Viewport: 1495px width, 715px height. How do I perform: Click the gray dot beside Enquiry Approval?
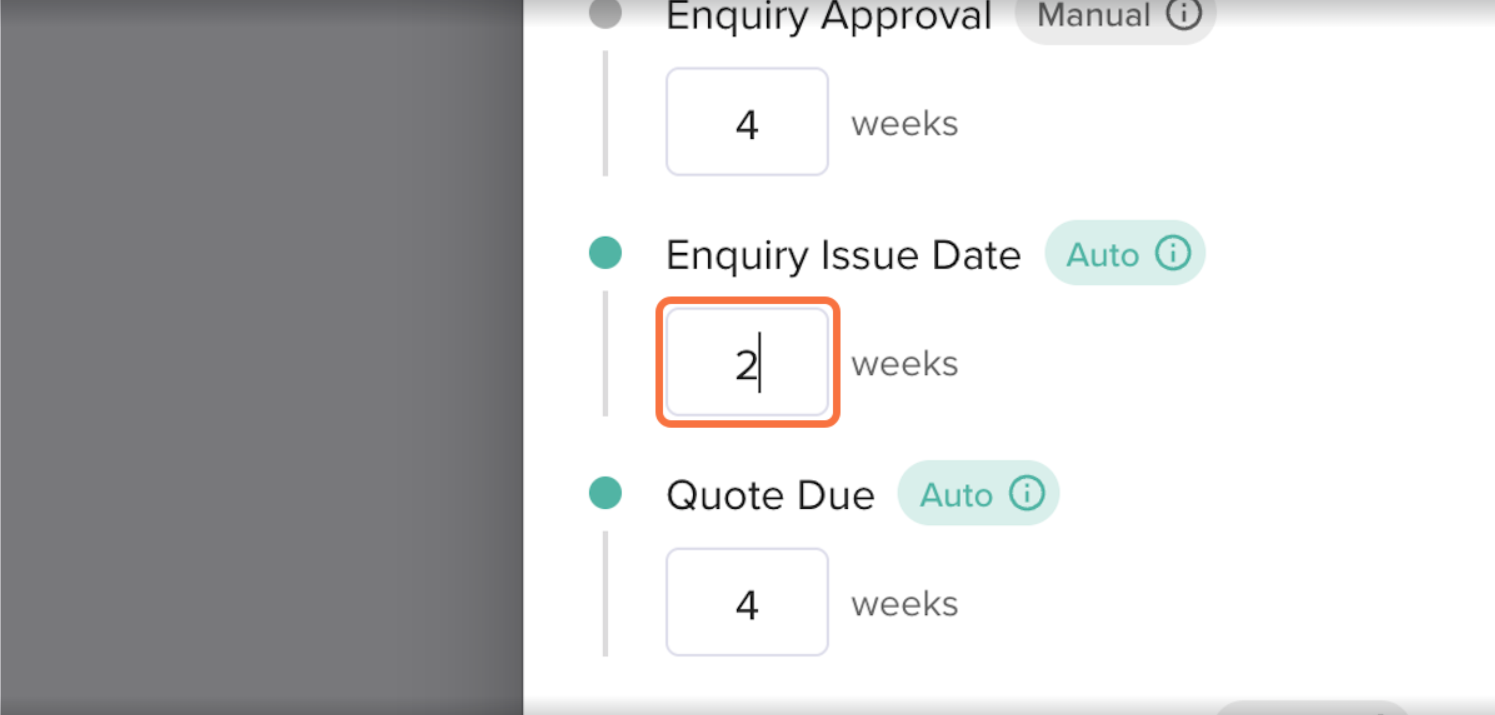[x=605, y=14]
